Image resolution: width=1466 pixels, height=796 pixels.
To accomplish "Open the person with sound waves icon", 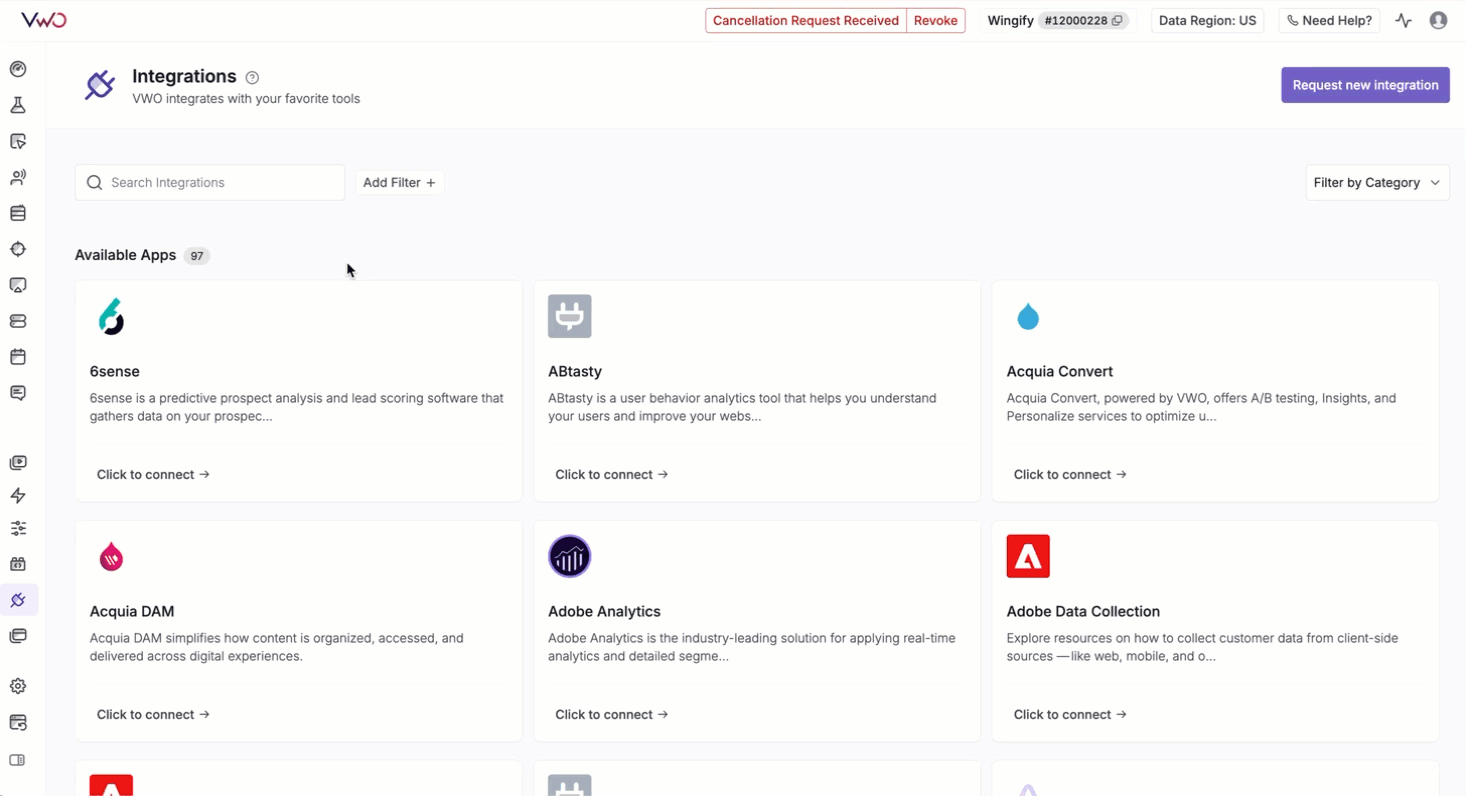I will (18, 177).
